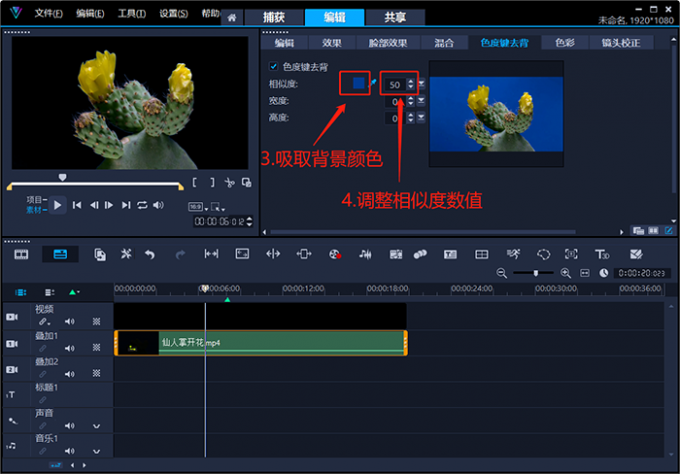This screenshot has width=680, height=474.
Task: Pick background color with eyedropper tool
Action: coord(372,83)
